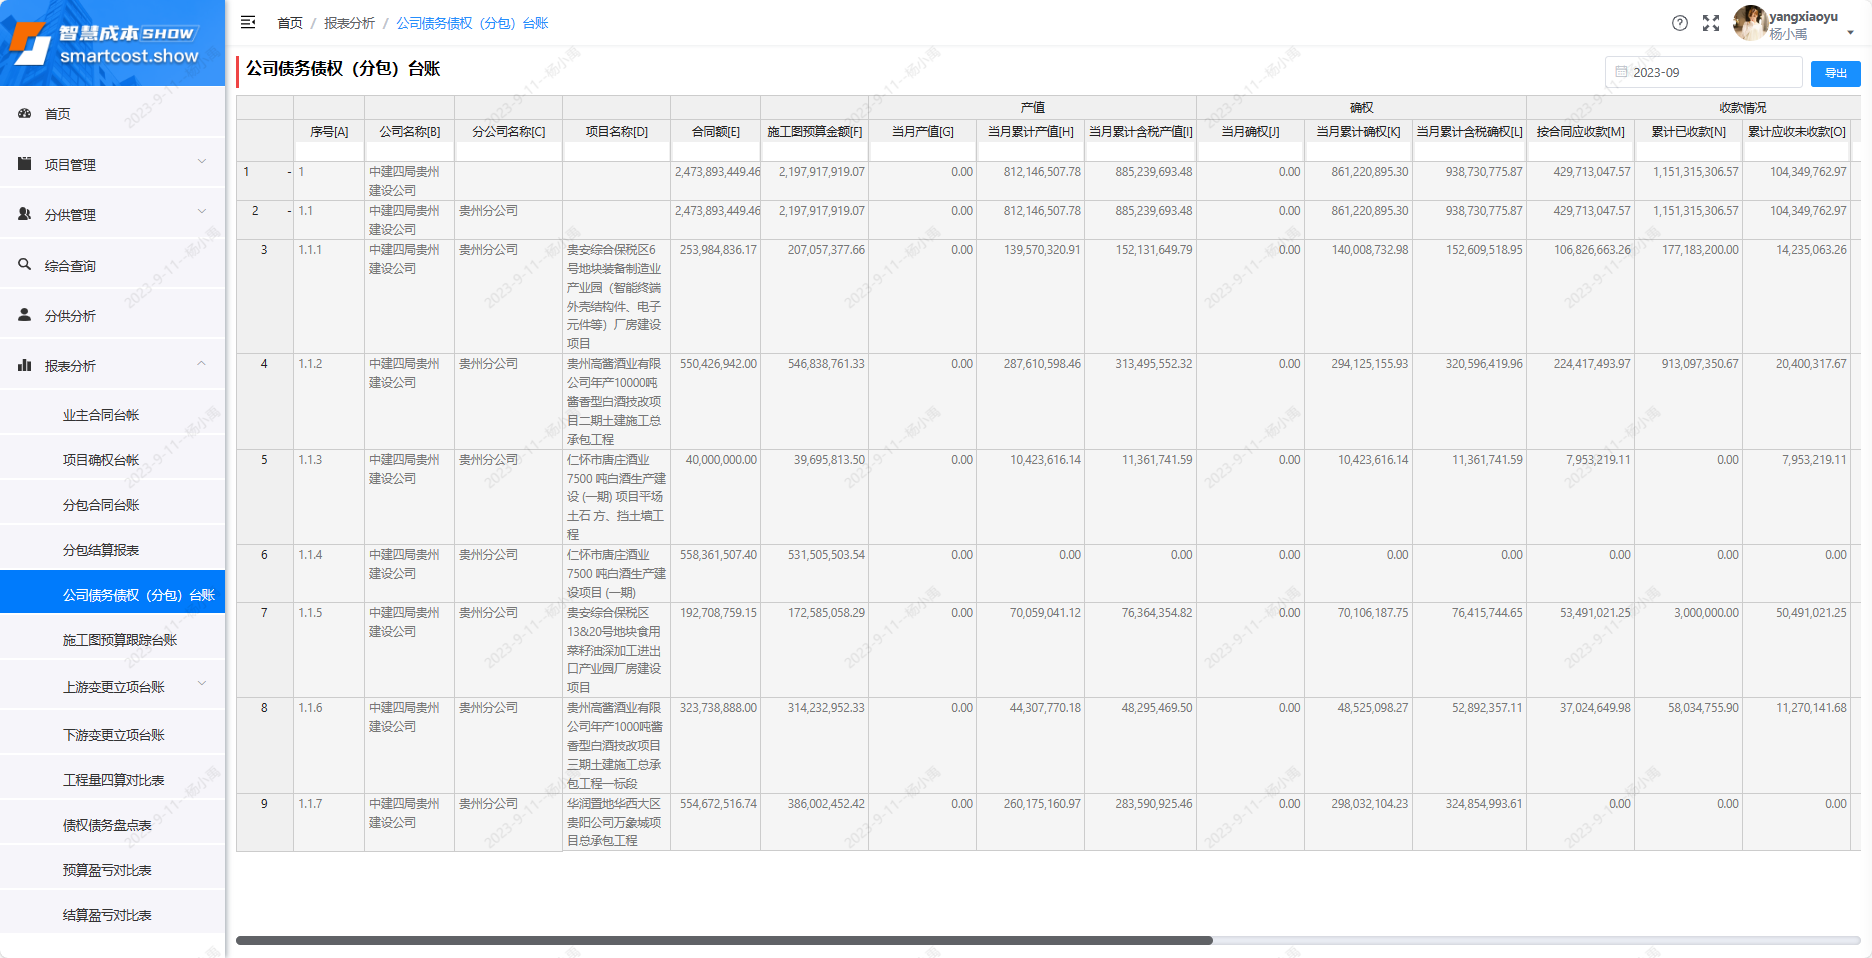Collapse tree row 1 with the minus toggle

pyautogui.click(x=289, y=172)
